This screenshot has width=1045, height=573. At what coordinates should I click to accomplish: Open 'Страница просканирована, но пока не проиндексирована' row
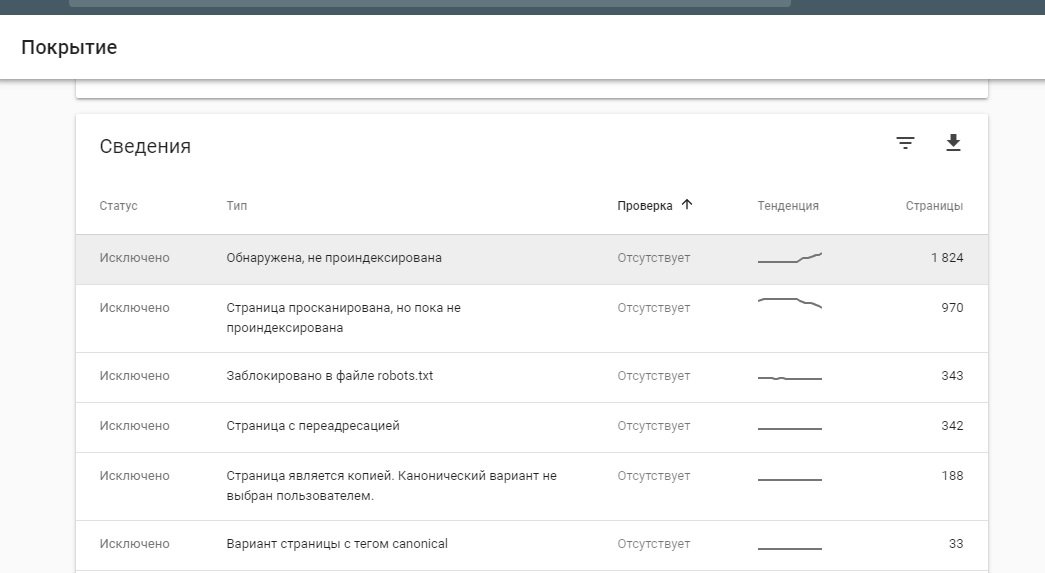pos(532,318)
